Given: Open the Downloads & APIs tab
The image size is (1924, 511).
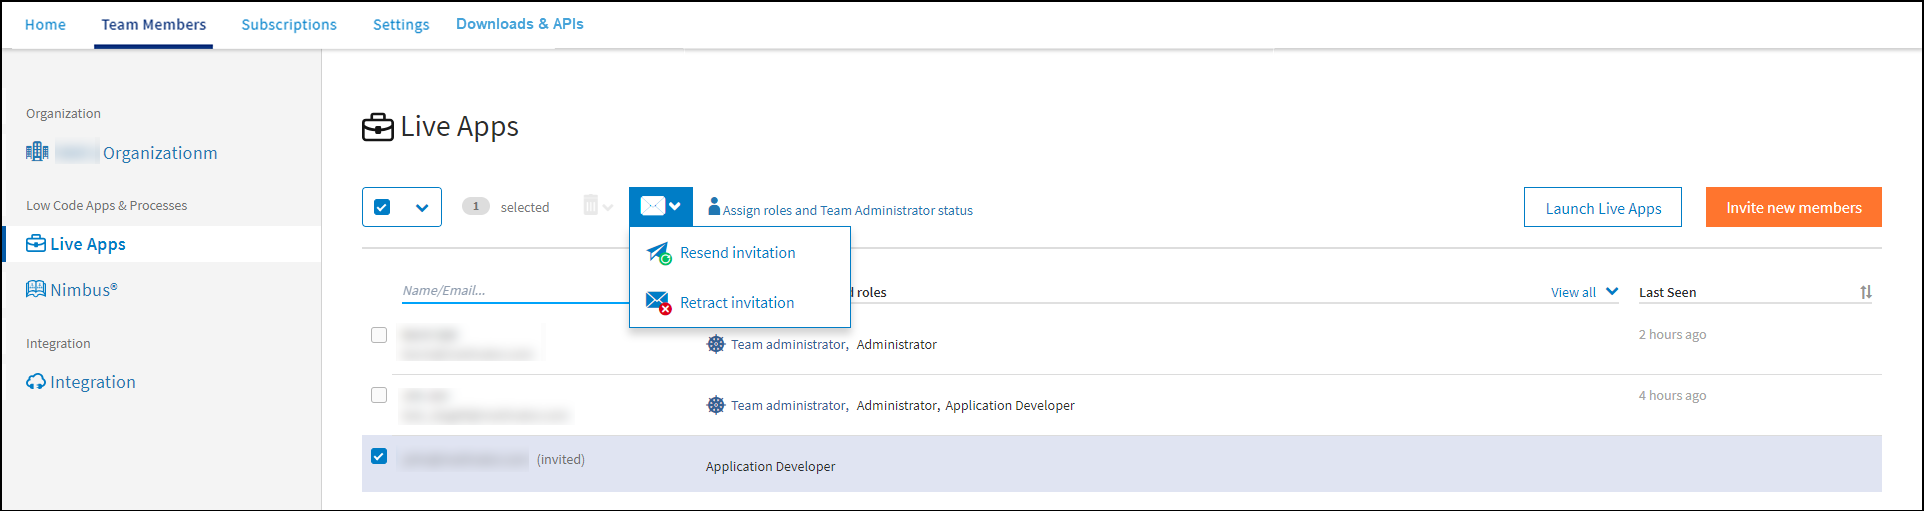Looking at the screenshot, I should (519, 24).
